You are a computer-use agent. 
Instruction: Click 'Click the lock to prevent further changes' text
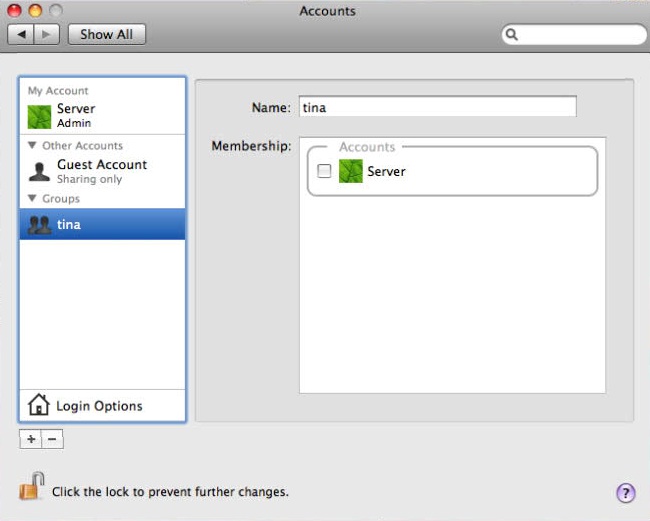tap(170, 492)
